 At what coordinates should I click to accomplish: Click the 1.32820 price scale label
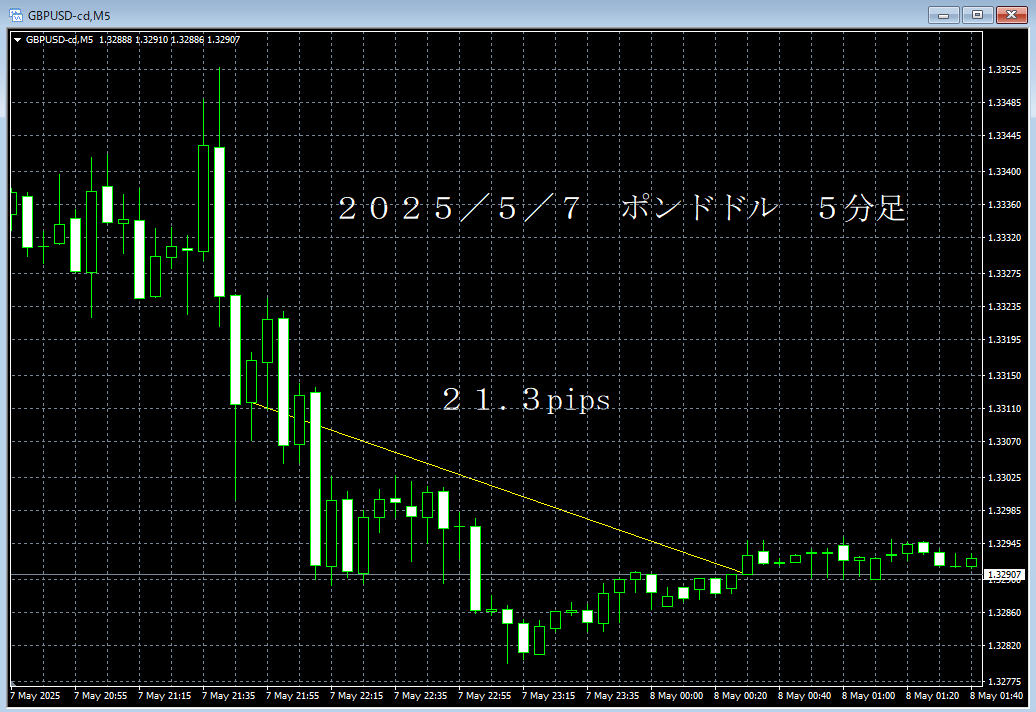pyautogui.click(x=1004, y=646)
